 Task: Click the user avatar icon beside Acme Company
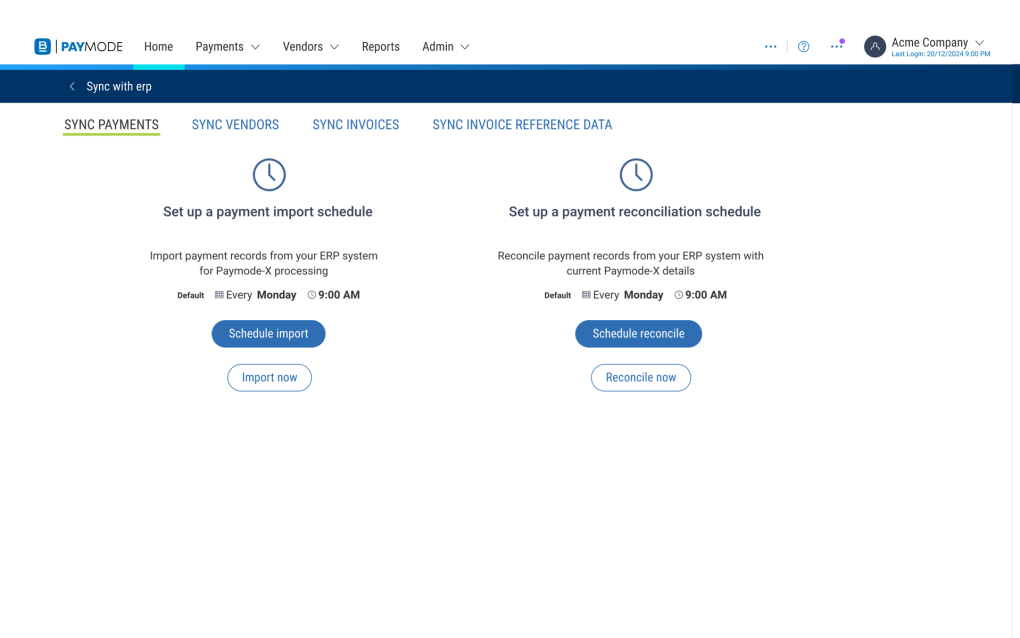tap(875, 47)
